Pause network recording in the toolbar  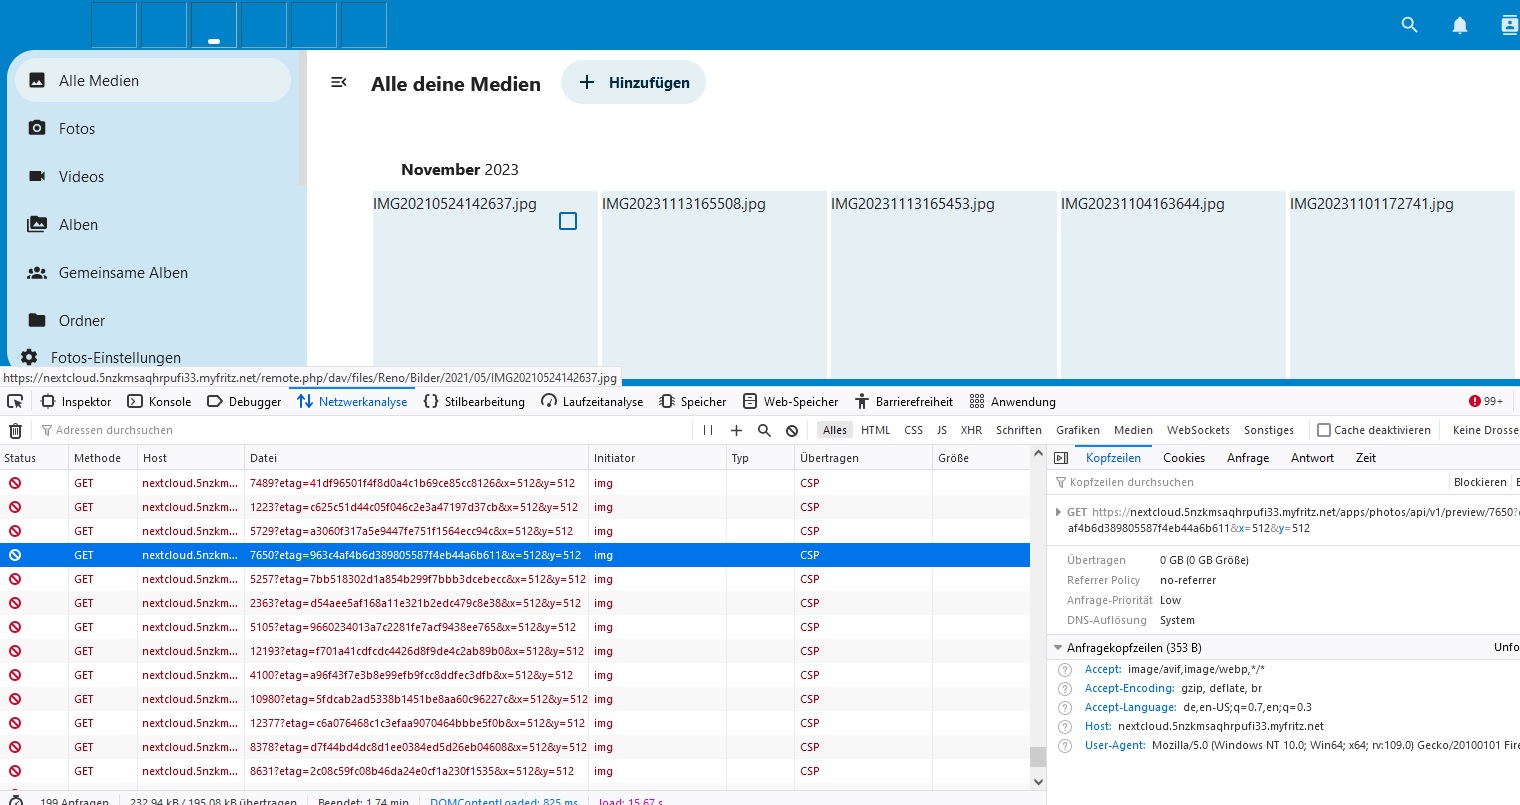(708, 430)
